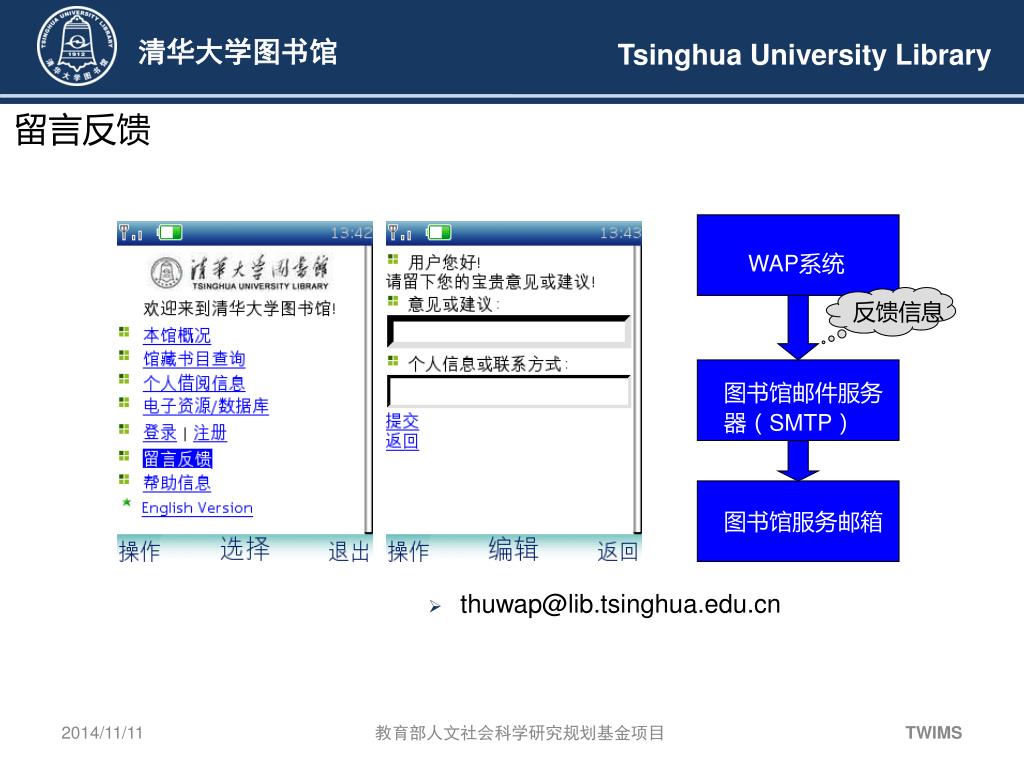This screenshot has width=1024, height=768.
Task: Click the 个人信息或联系方式 input box
Action: click(509, 391)
